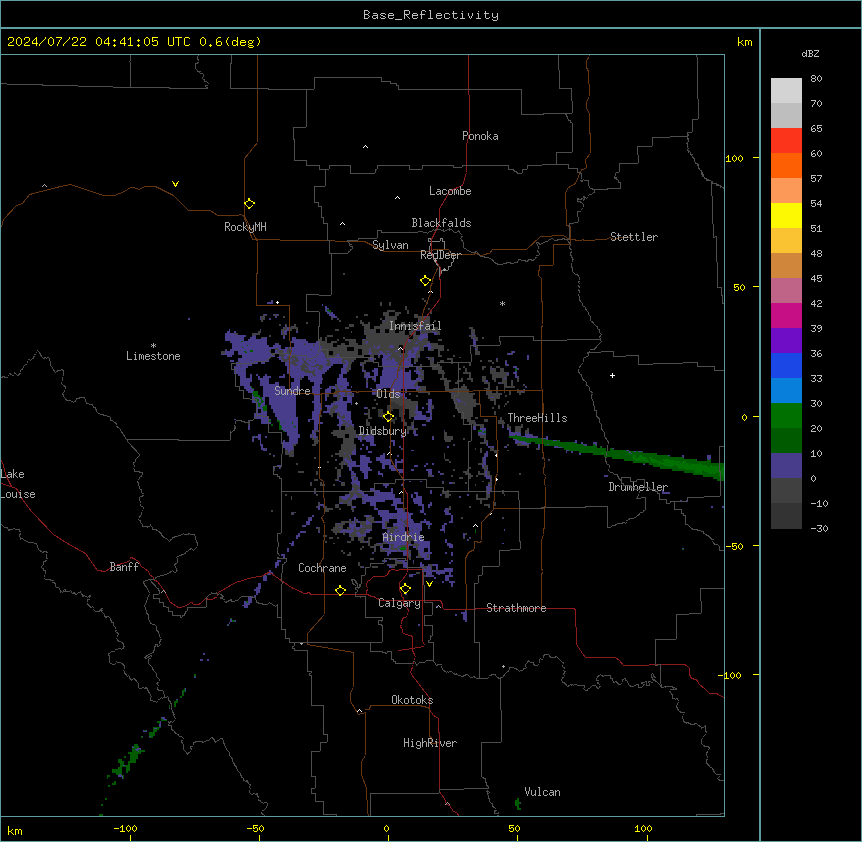Screen dimensions: 862x842
Task: Click the Okotoks label
Action: tap(412, 700)
